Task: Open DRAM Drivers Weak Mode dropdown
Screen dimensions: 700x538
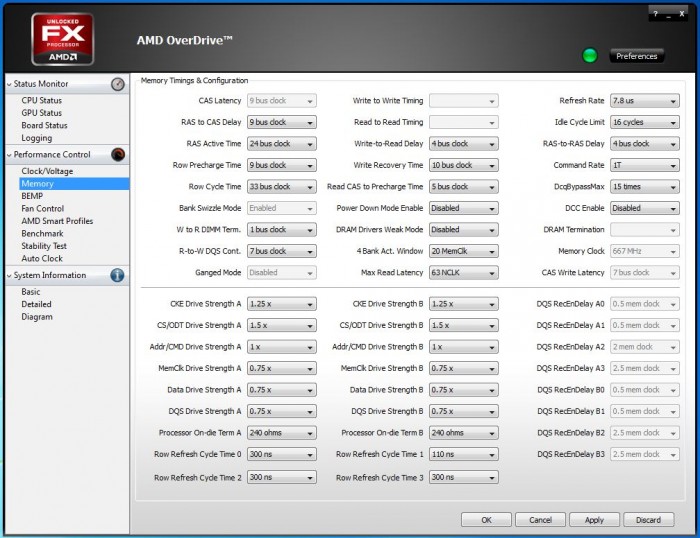Action: coord(463,229)
